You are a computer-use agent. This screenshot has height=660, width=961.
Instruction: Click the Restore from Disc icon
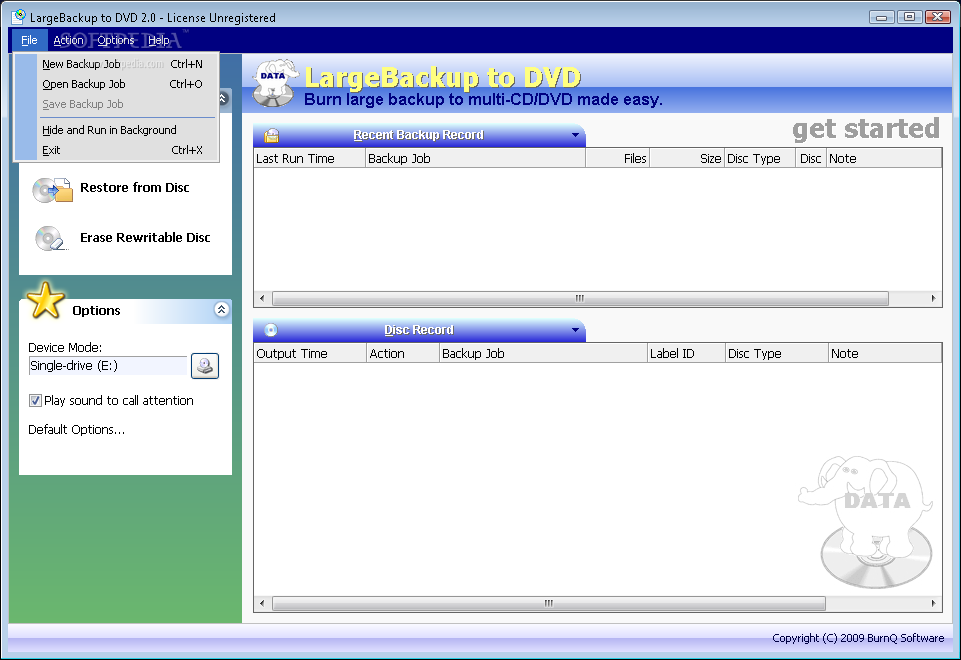coord(52,190)
